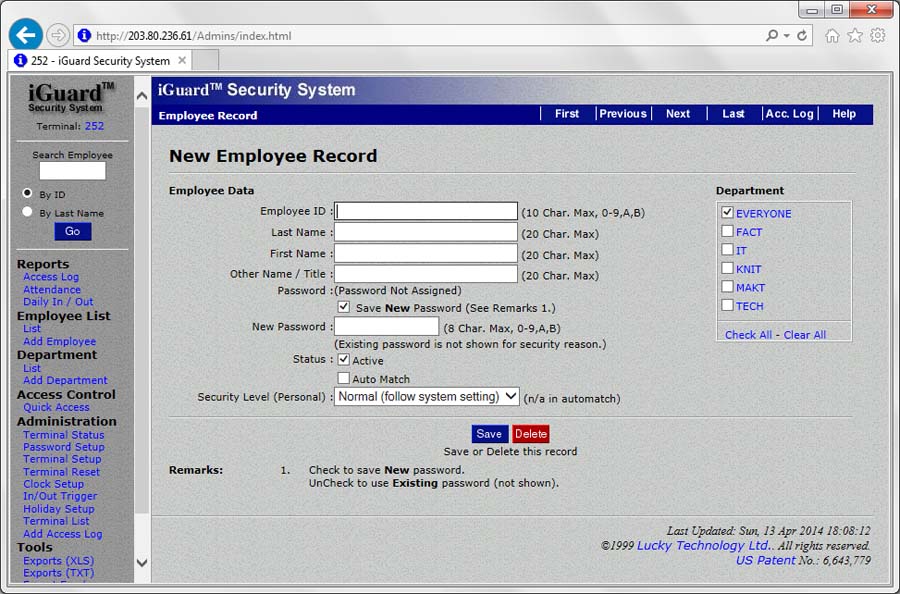Image resolution: width=900 pixels, height=594 pixels.
Task: Focus the New Password input field
Action: click(x=387, y=327)
